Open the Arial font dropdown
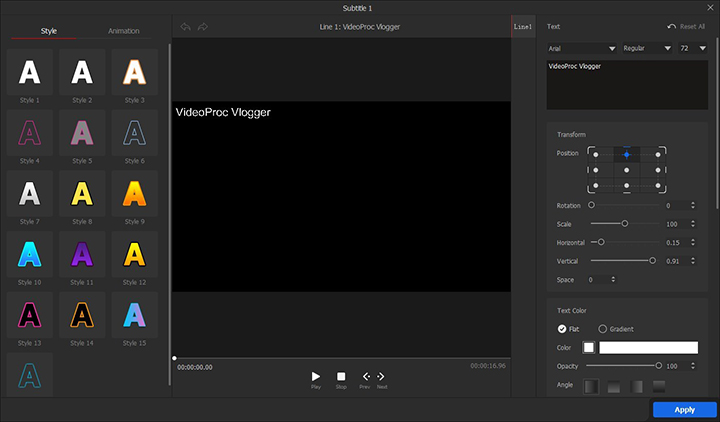This screenshot has width=720, height=422. (x=582, y=48)
